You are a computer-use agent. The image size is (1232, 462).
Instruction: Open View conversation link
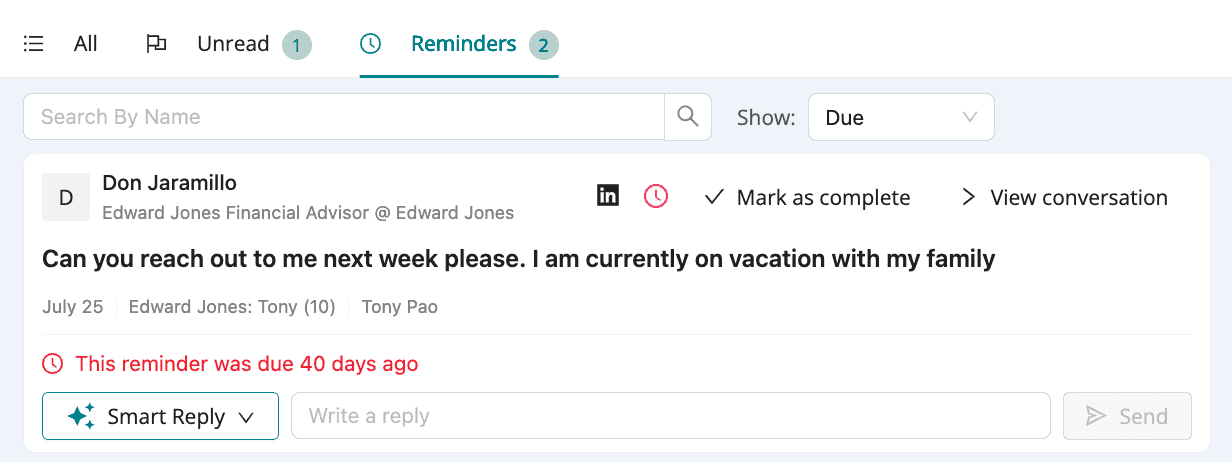click(1065, 197)
